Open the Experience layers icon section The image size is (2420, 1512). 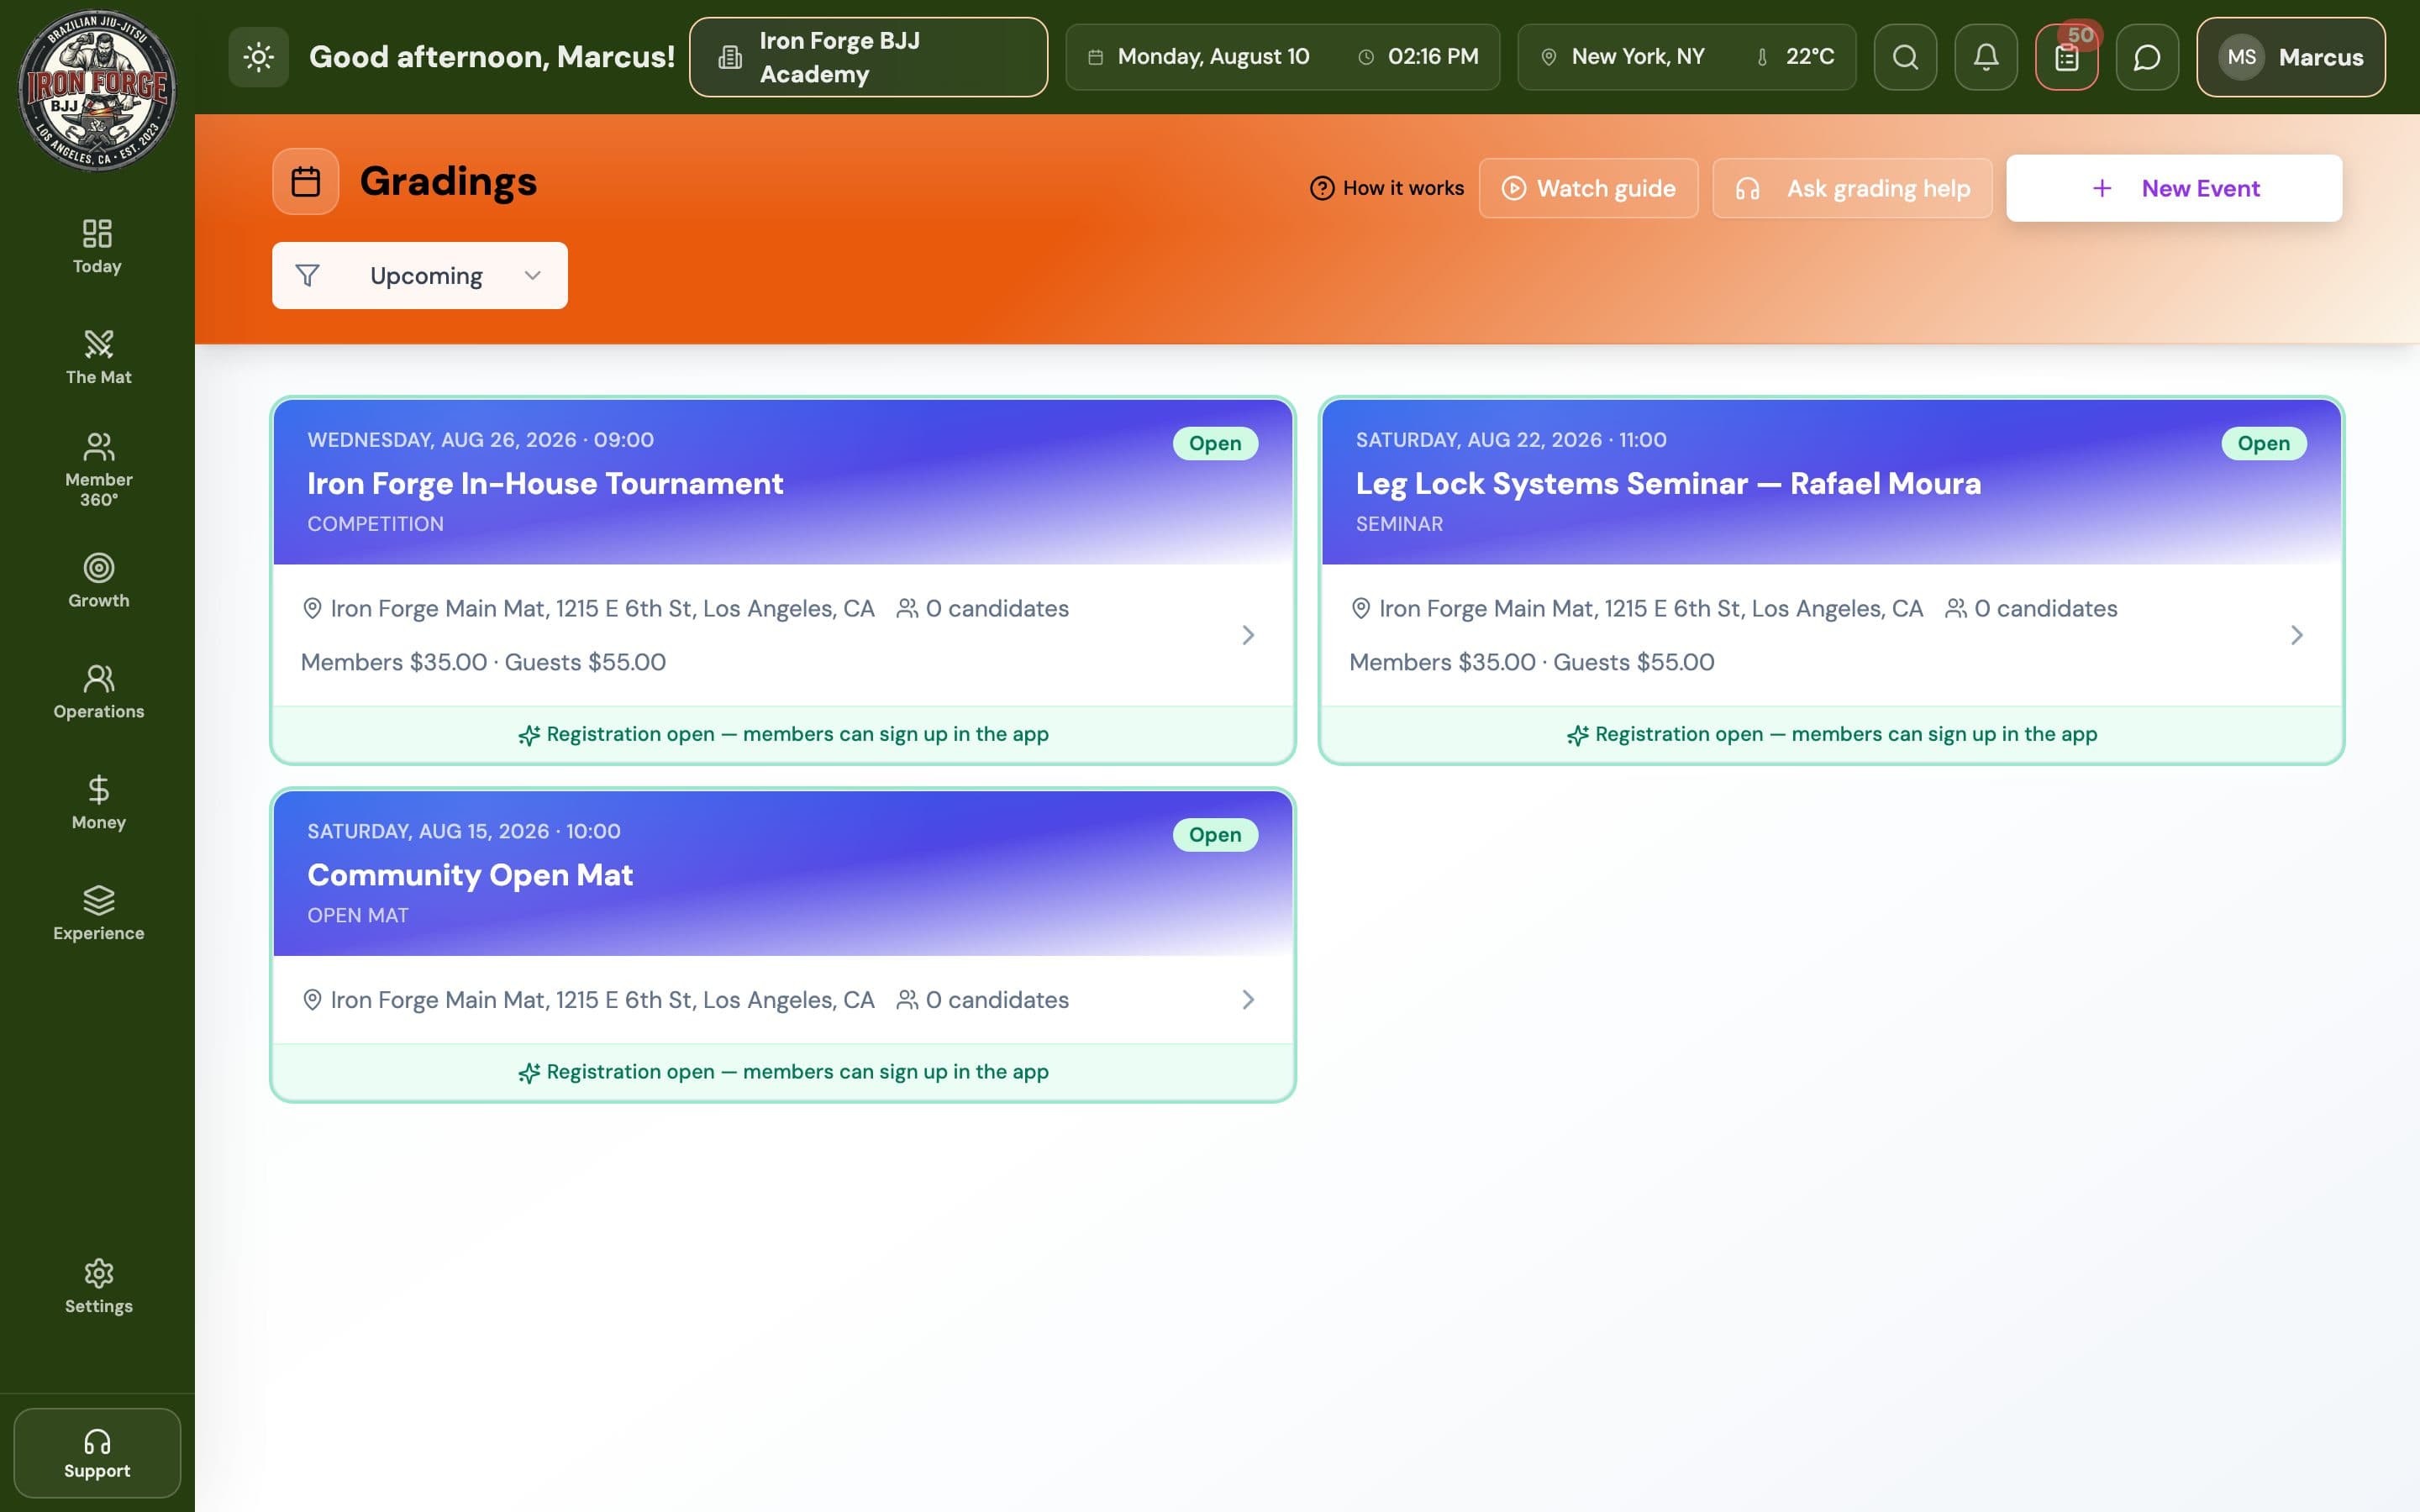pos(98,914)
